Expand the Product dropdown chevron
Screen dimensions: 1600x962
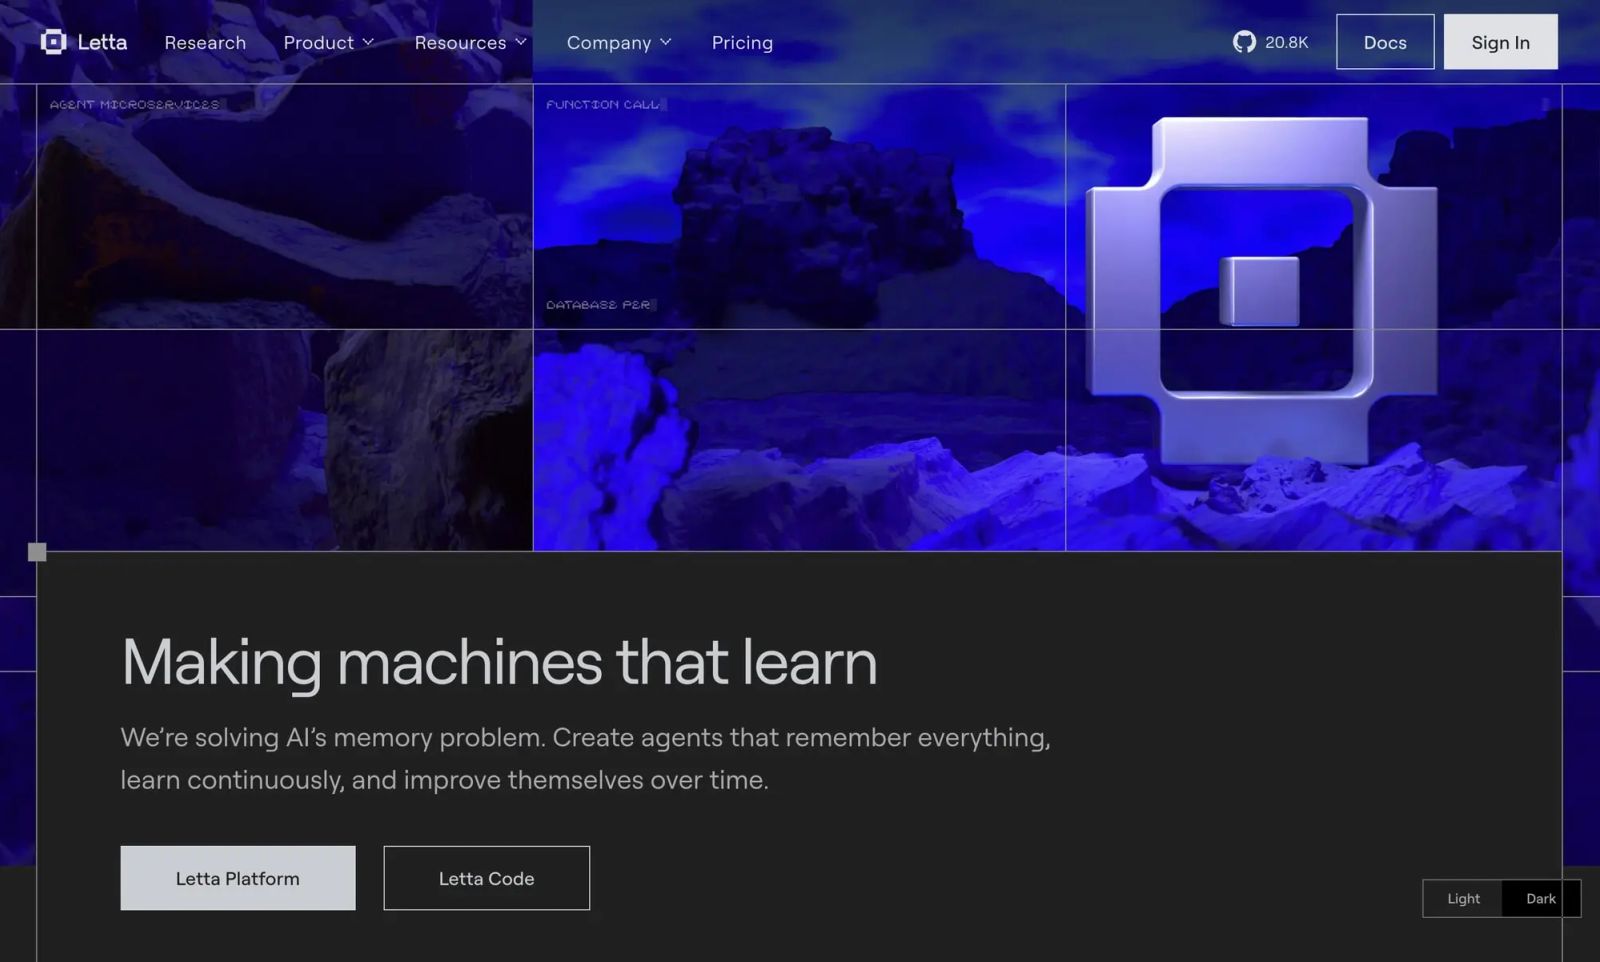coord(368,42)
